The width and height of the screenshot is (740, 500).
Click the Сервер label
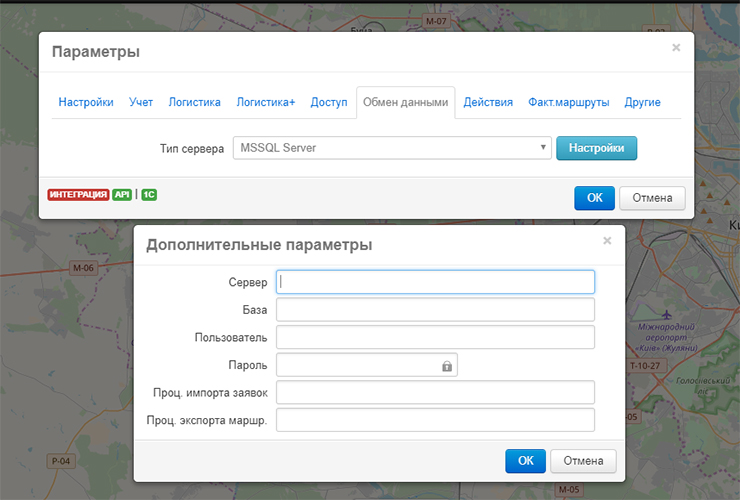click(248, 282)
